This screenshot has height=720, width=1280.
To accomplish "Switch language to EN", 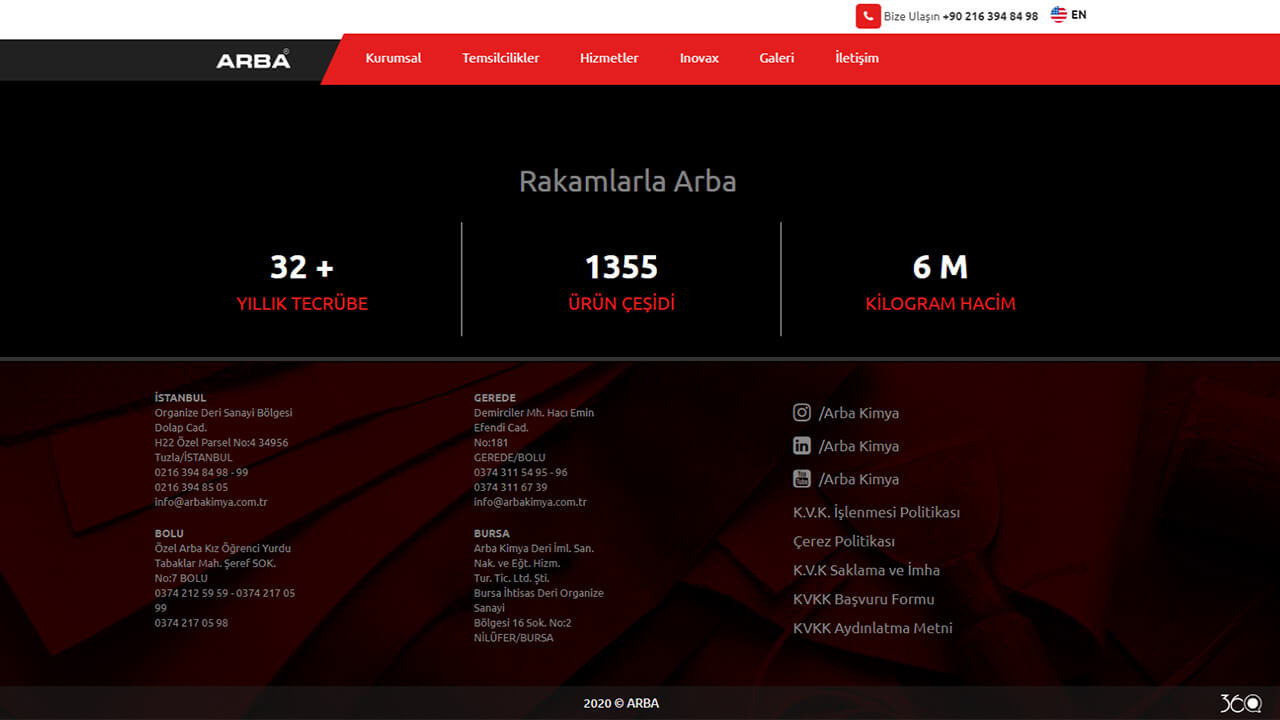I will click(x=1079, y=15).
